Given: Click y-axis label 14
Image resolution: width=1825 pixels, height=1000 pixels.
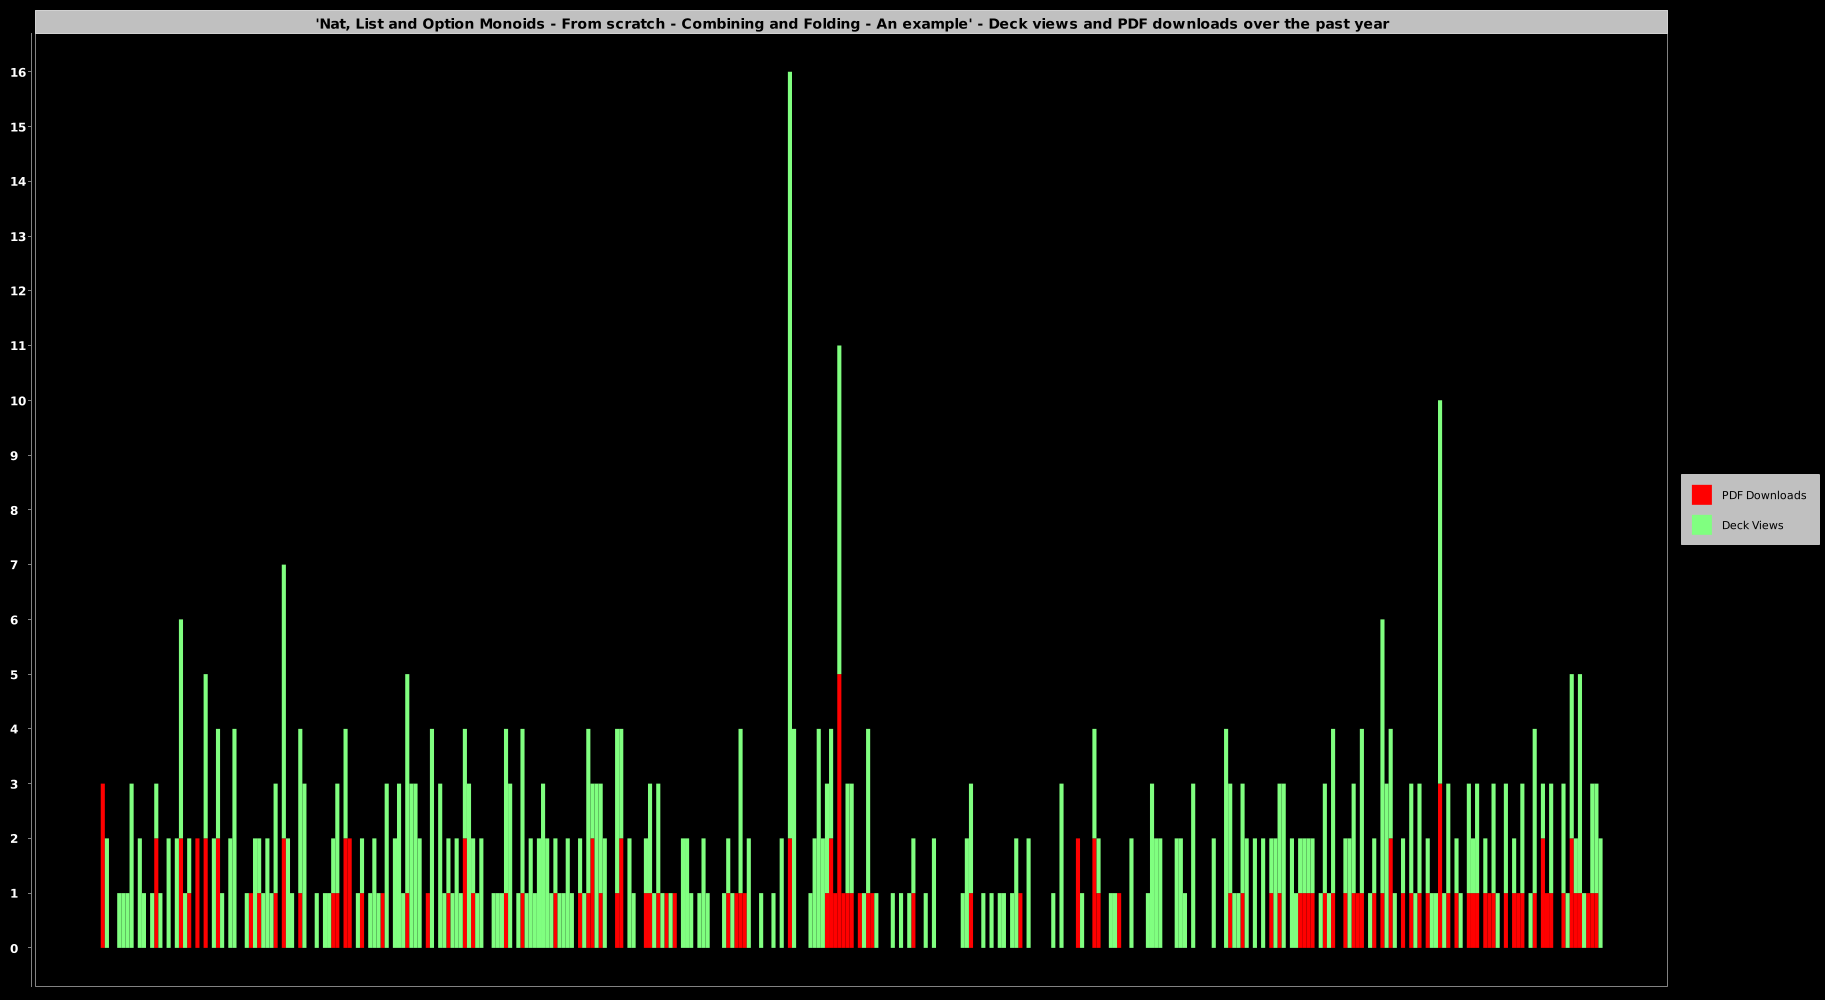Looking at the screenshot, I should [18, 182].
